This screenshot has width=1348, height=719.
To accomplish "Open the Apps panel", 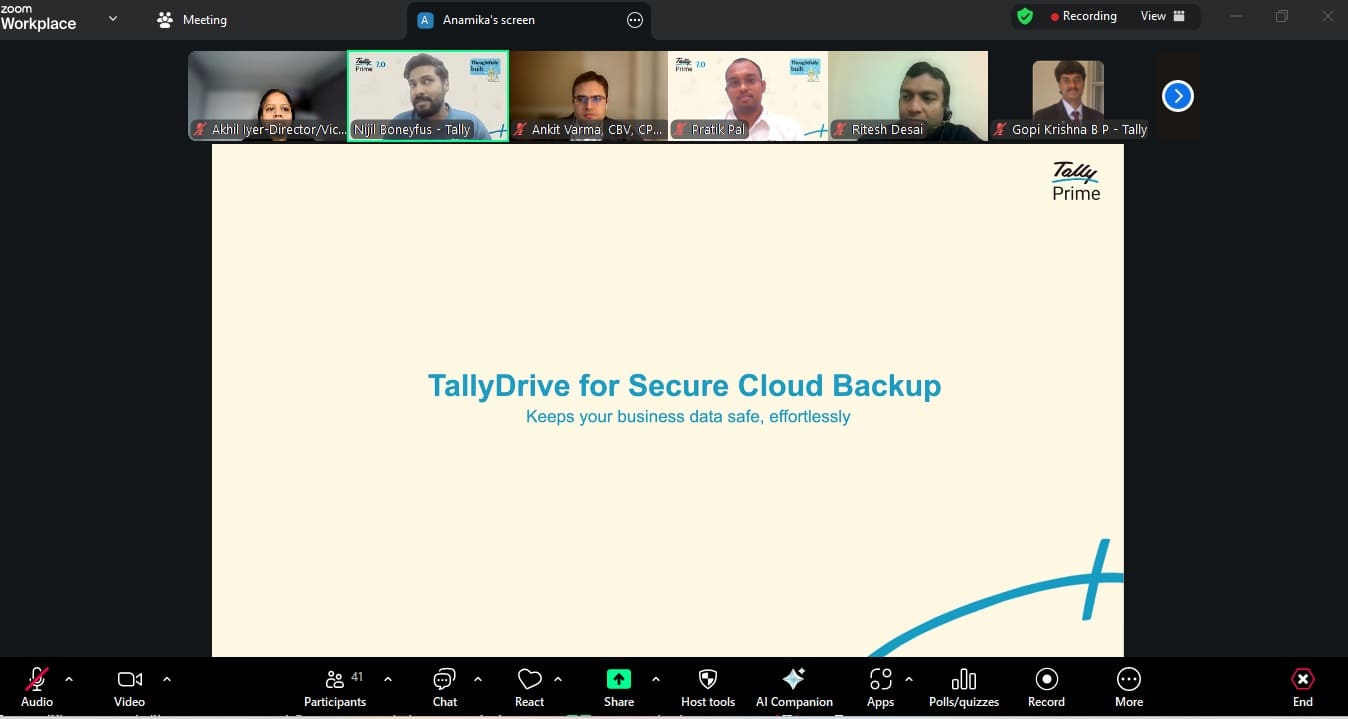I will (880, 688).
